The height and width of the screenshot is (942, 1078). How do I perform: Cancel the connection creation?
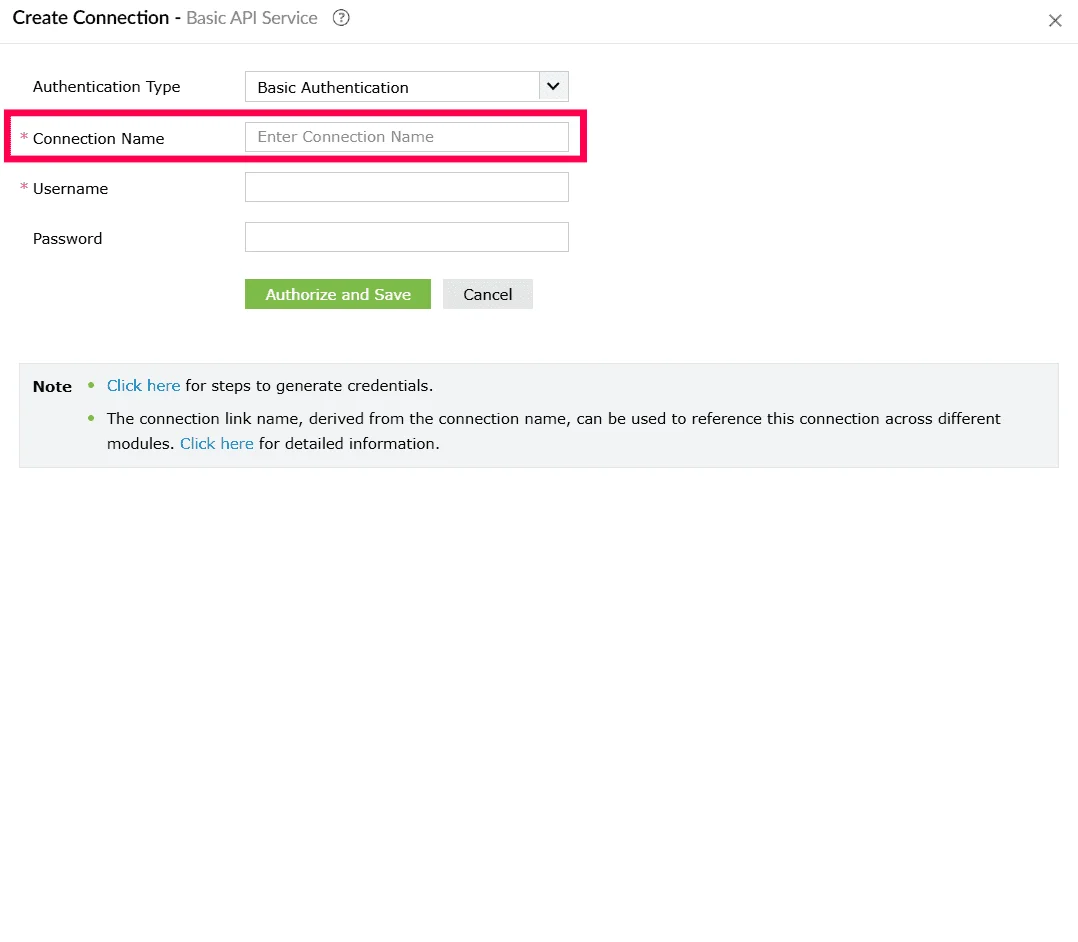[487, 294]
